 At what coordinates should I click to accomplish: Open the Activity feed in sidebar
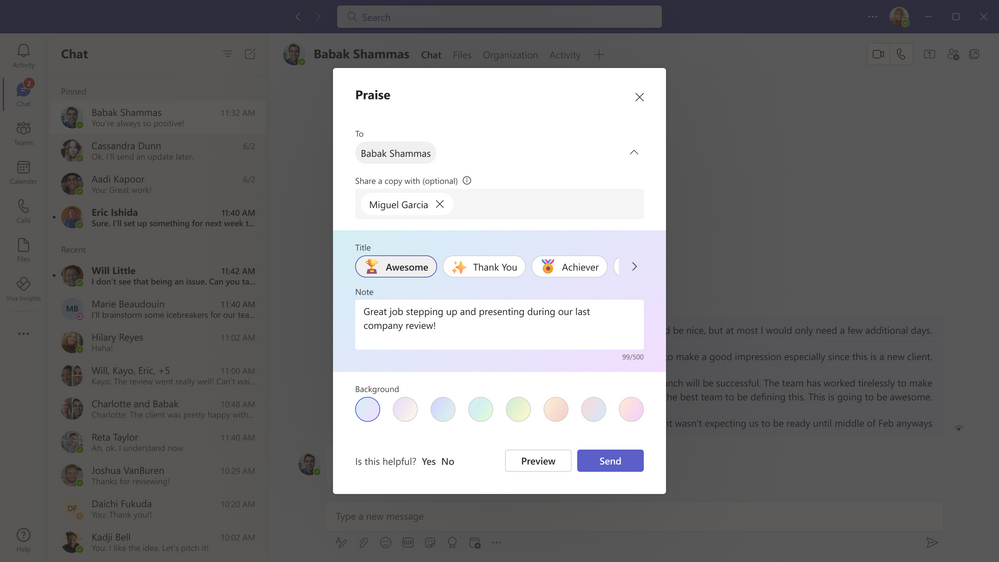coord(23,55)
